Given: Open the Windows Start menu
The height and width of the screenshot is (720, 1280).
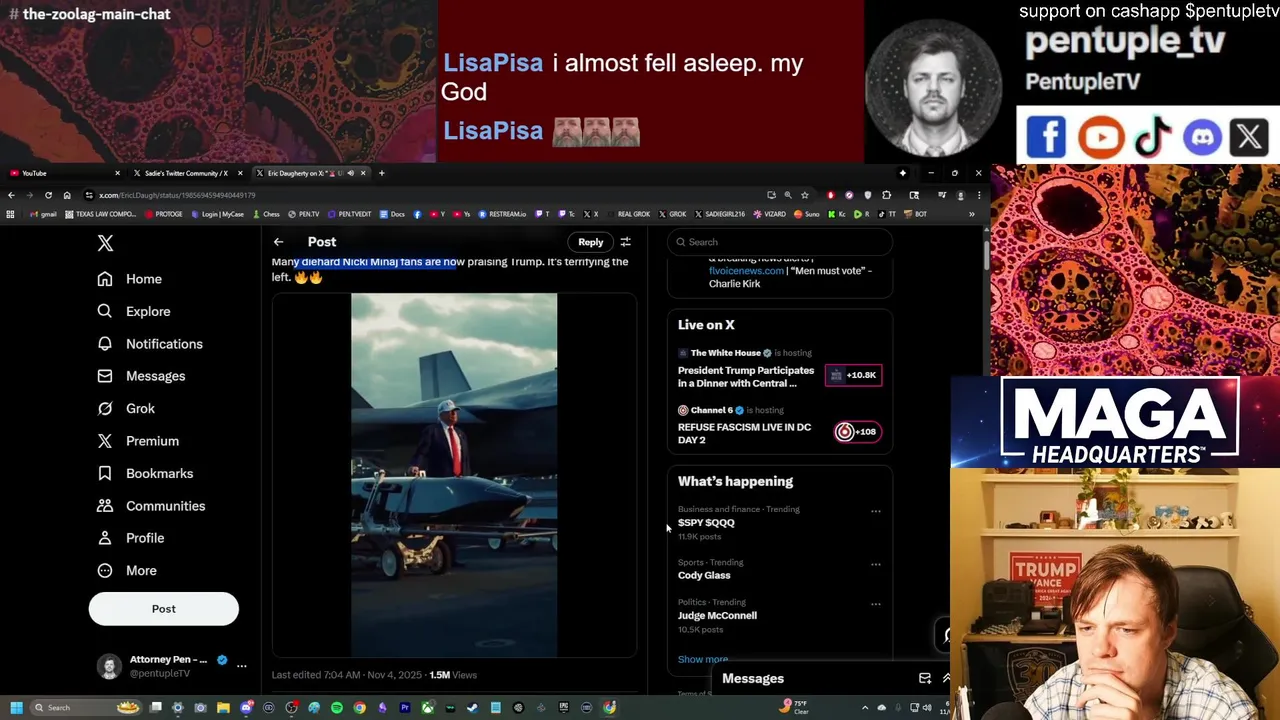Looking at the screenshot, I should click(16, 708).
